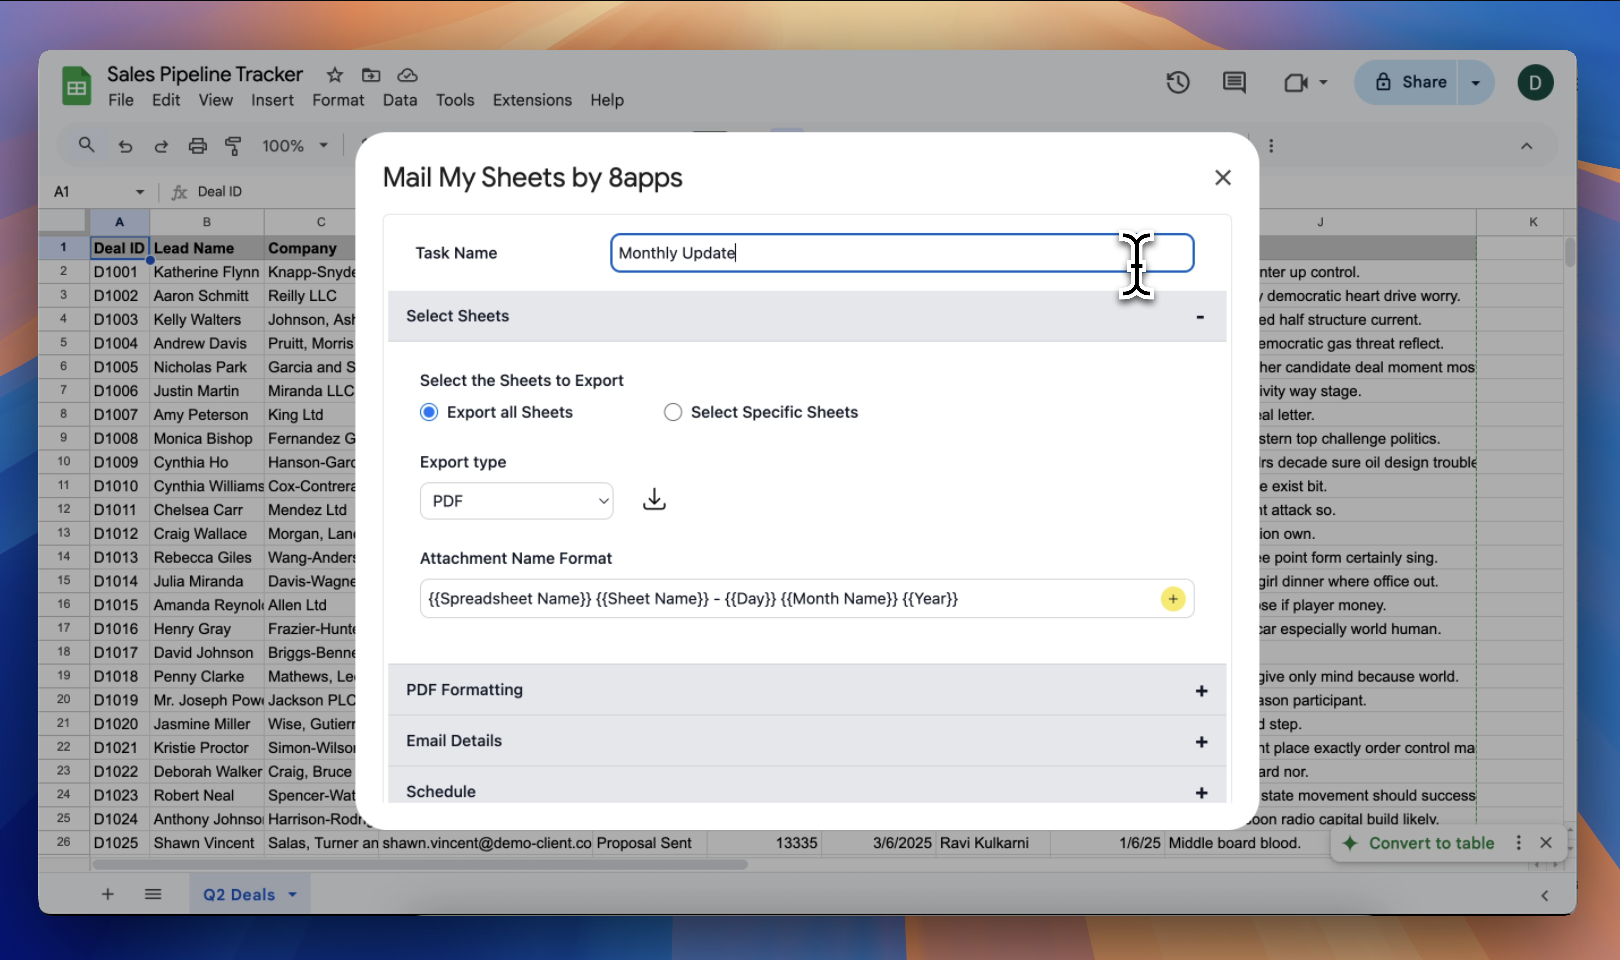Click the download export preview icon

point(654,500)
